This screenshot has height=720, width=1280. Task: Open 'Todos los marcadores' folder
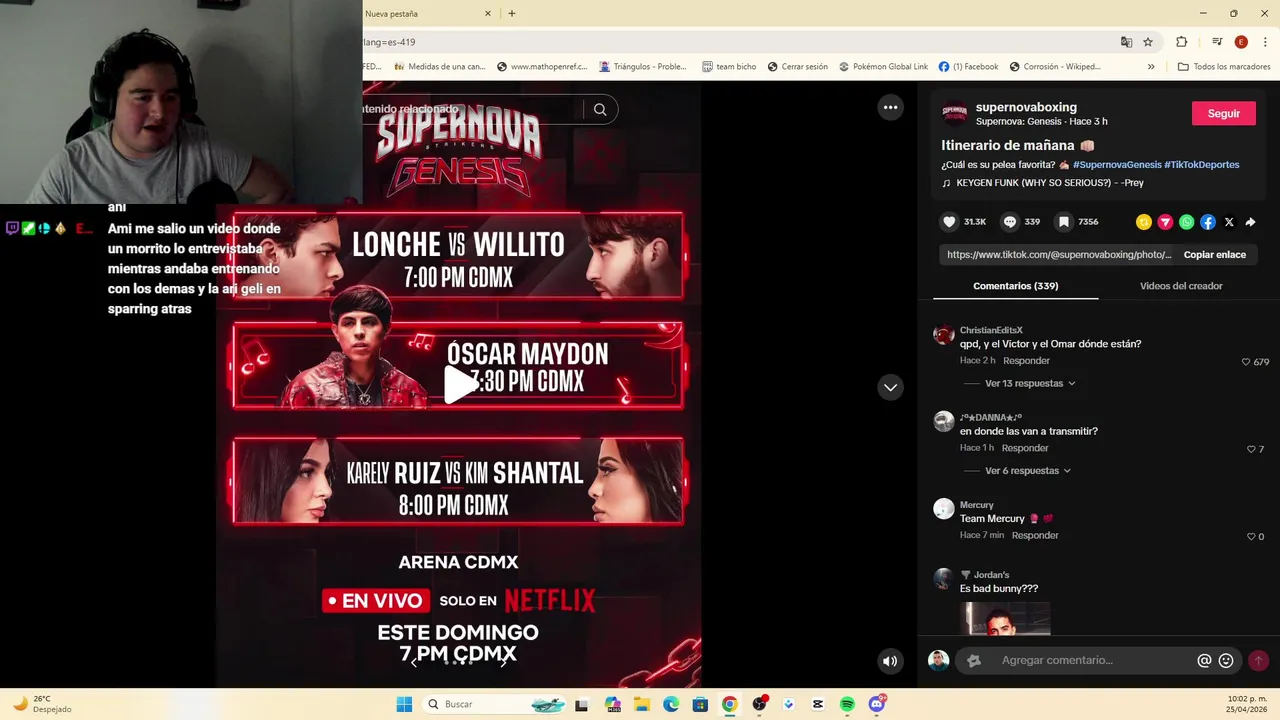click(1224, 67)
